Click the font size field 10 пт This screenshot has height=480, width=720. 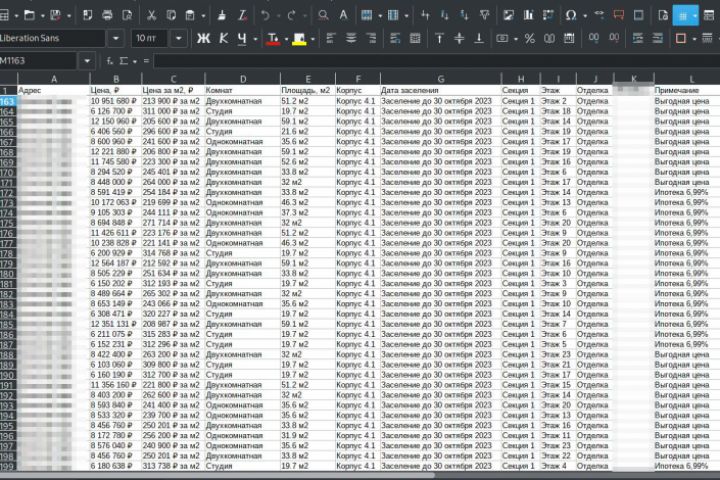[150, 39]
